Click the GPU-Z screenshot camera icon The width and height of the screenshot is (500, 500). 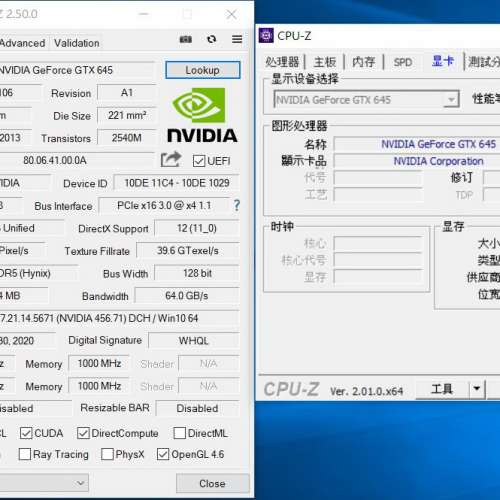click(x=186, y=40)
